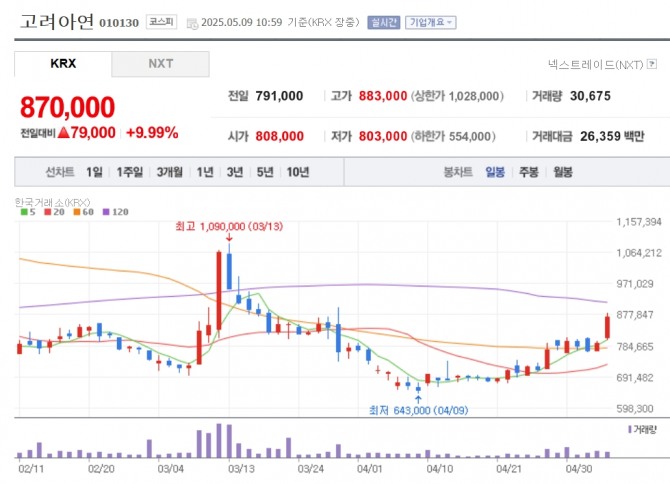This screenshot has width=670, height=484.
Task: Click the 1,157,394 price axis label
Action: [639, 222]
